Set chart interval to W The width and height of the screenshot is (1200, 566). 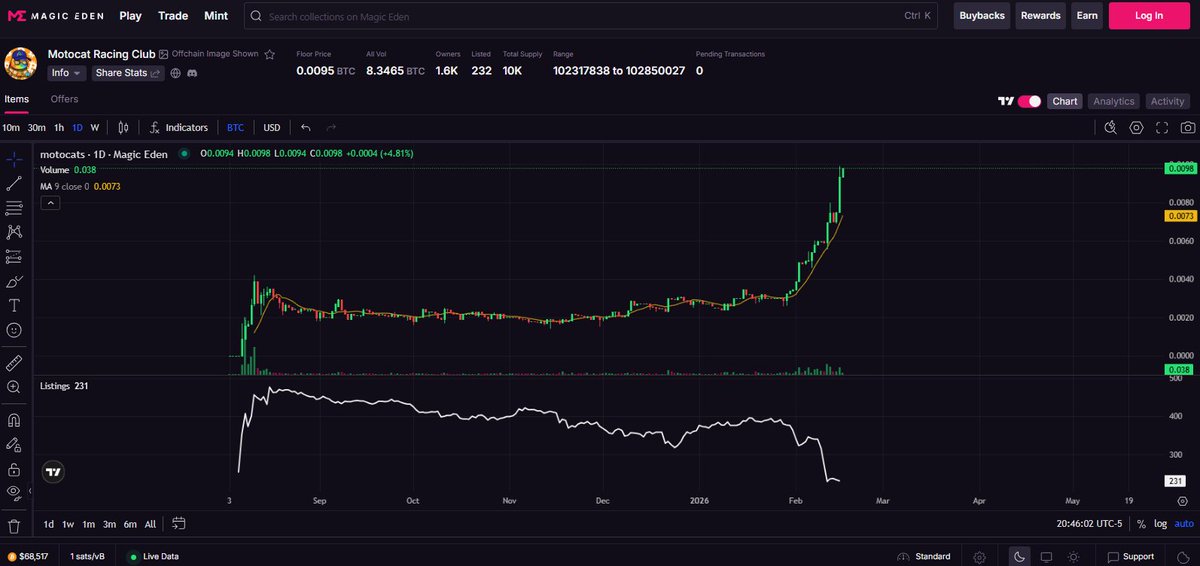tap(95, 128)
